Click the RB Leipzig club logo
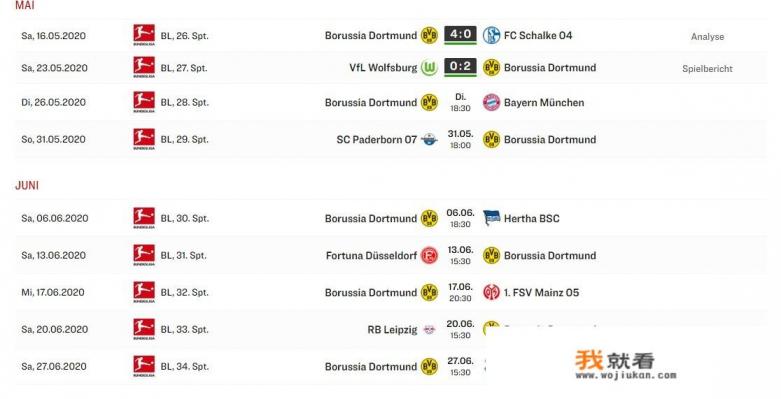 pyautogui.click(x=429, y=330)
